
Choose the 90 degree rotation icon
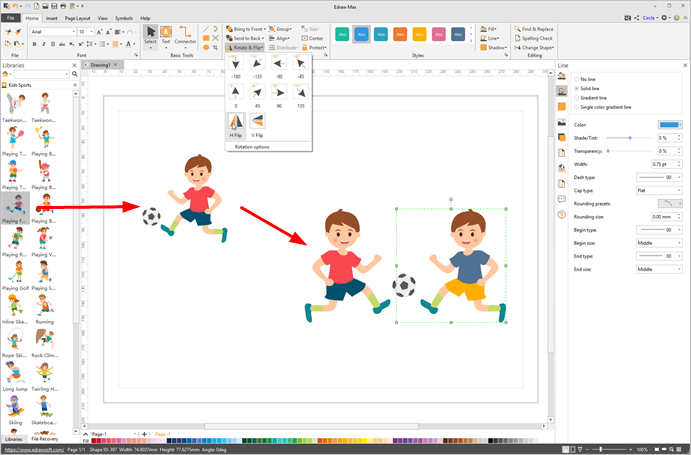[x=279, y=92]
